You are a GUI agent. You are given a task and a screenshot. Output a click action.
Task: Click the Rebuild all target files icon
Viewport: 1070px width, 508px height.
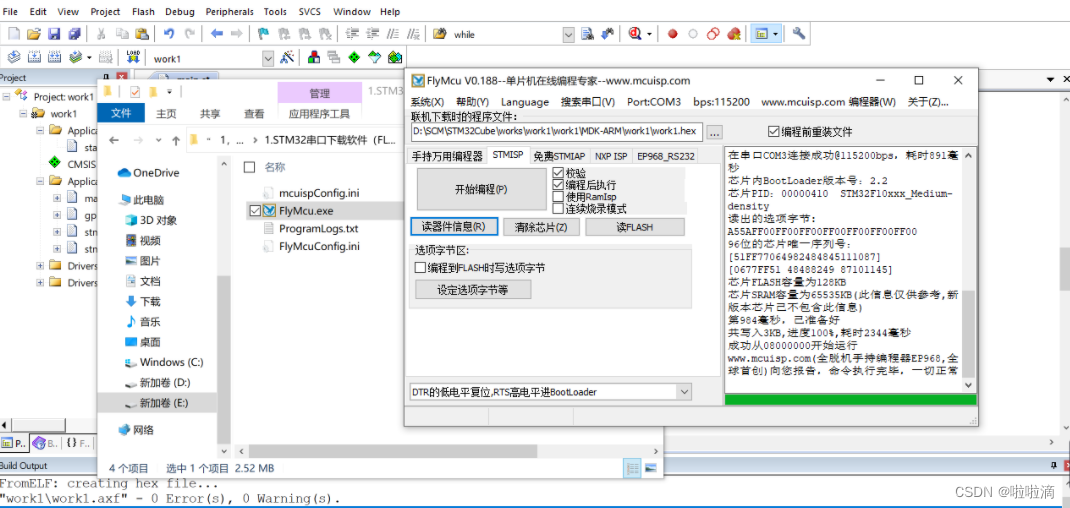click(55, 57)
